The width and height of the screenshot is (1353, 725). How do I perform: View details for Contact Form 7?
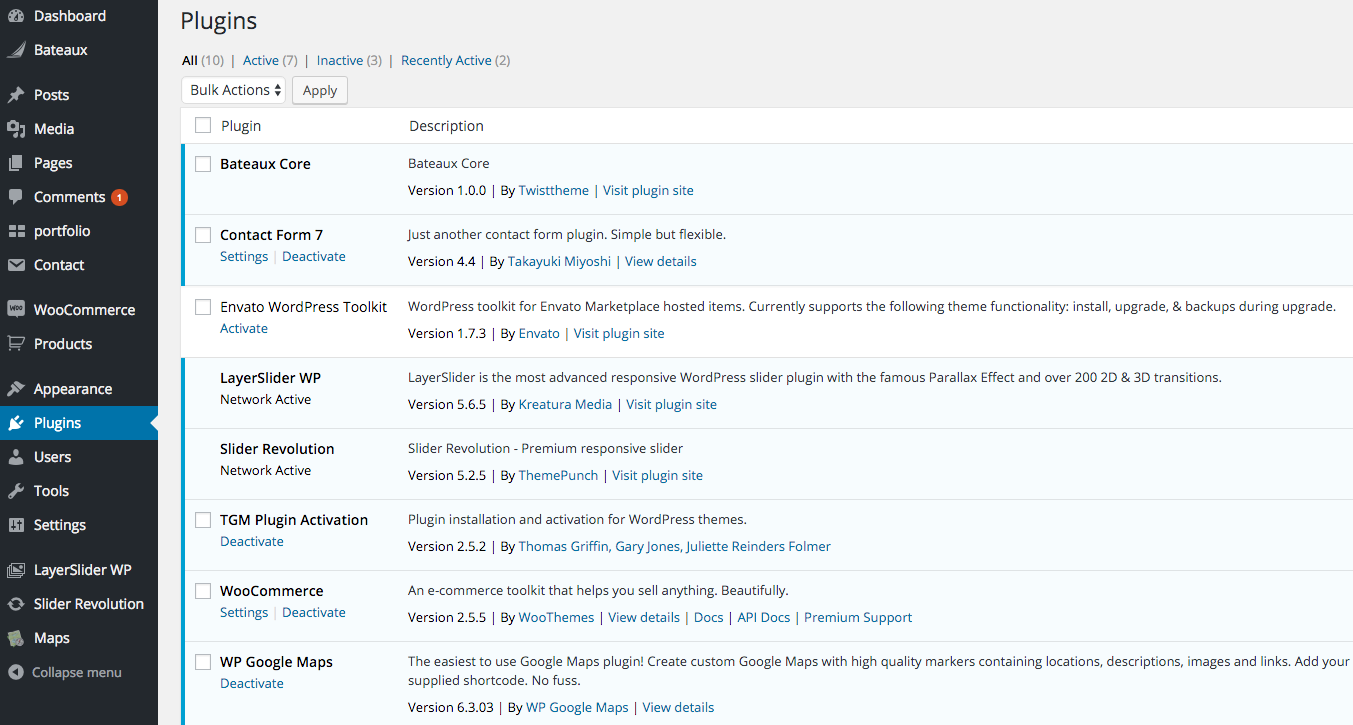point(661,261)
